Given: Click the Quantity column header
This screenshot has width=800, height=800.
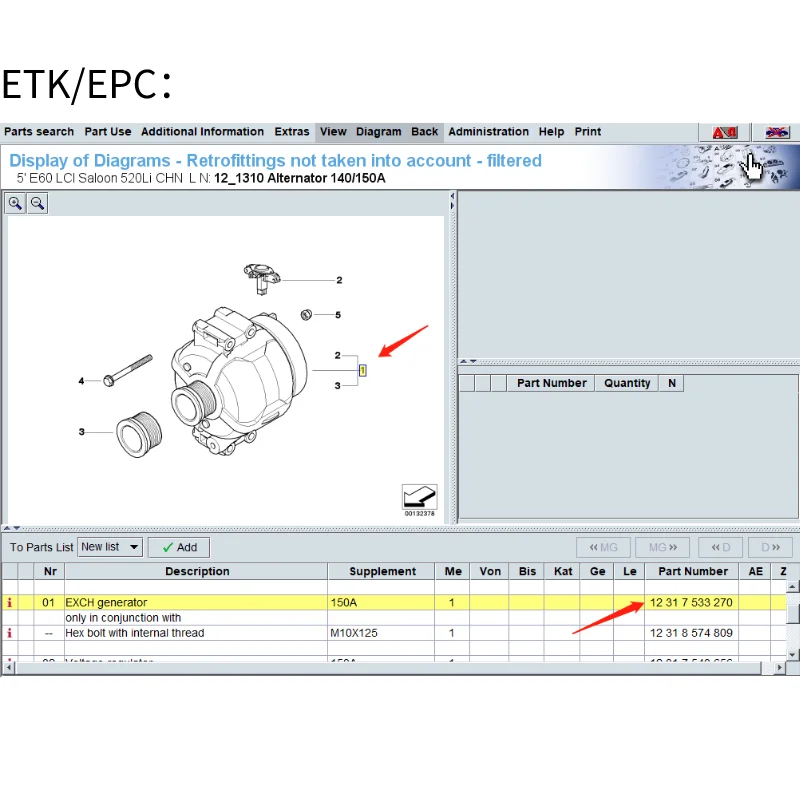Looking at the screenshot, I should [627, 383].
